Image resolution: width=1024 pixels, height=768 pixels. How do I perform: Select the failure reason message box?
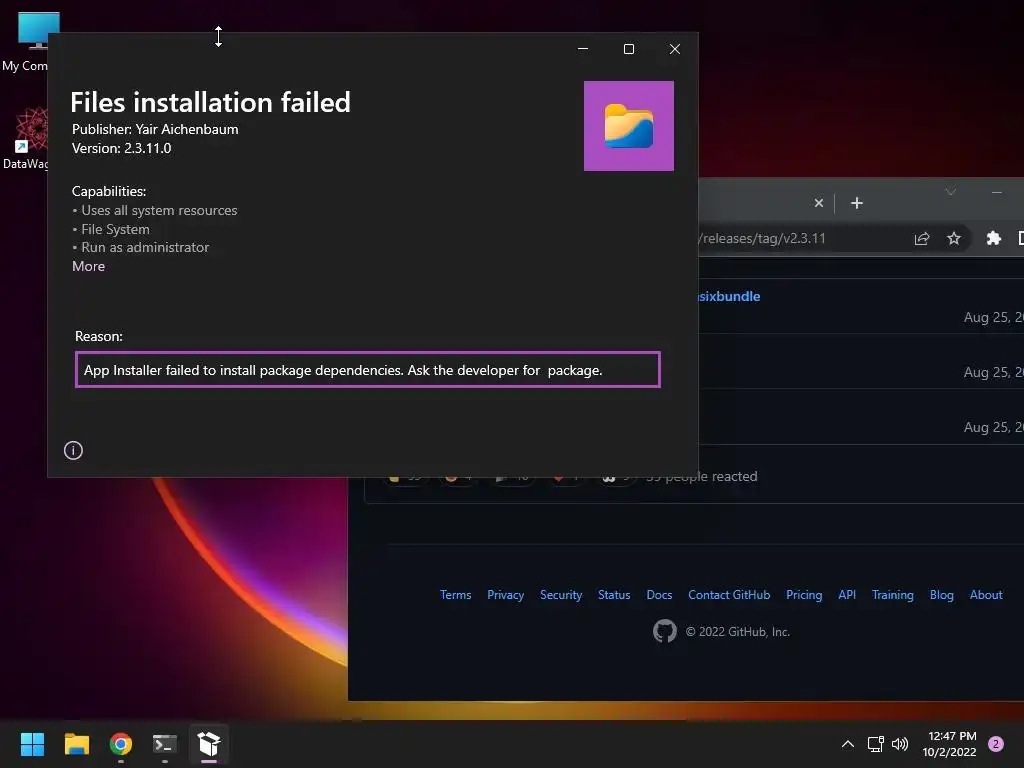pyautogui.click(x=368, y=370)
